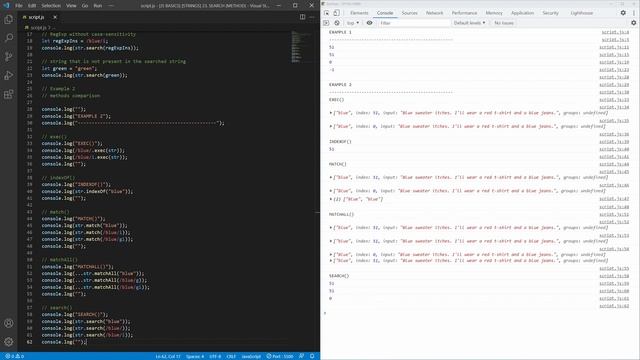Switch to the Lighthouse tab in DevTools
Screen dimensions: 640x360
click(582, 13)
